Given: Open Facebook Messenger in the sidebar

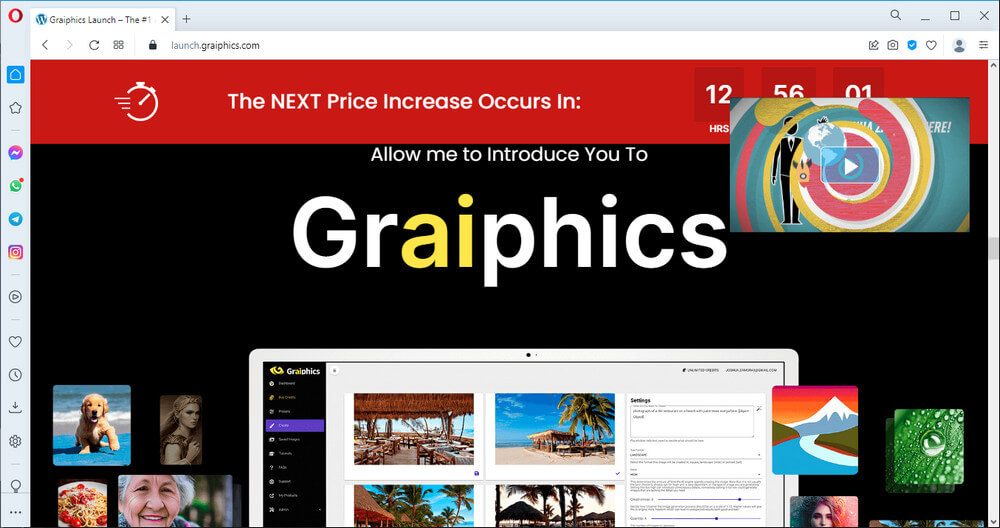Looking at the screenshot, I should (x=15, y=152).
